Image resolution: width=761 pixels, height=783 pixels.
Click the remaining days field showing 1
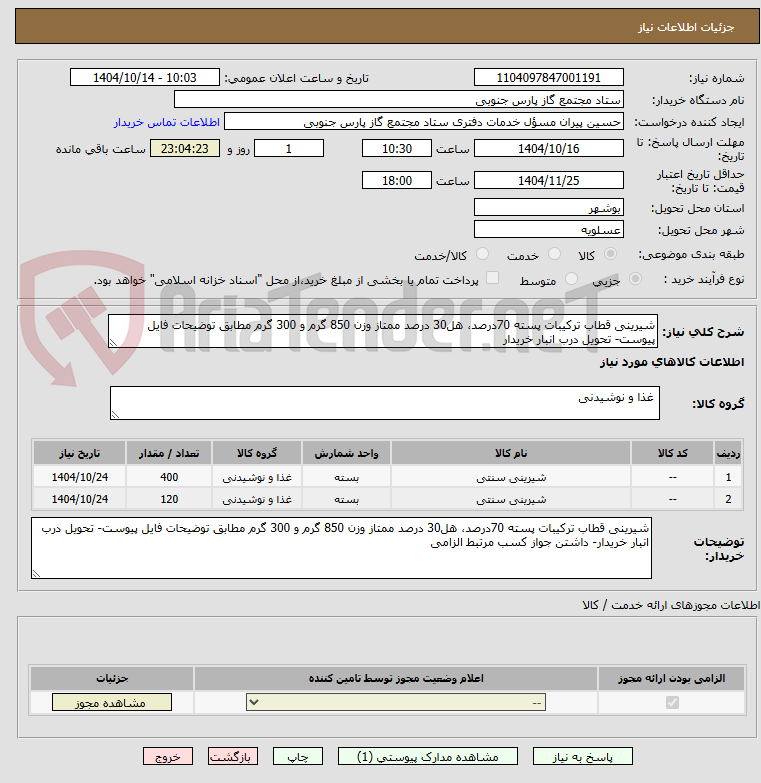(x=289, y=148)
